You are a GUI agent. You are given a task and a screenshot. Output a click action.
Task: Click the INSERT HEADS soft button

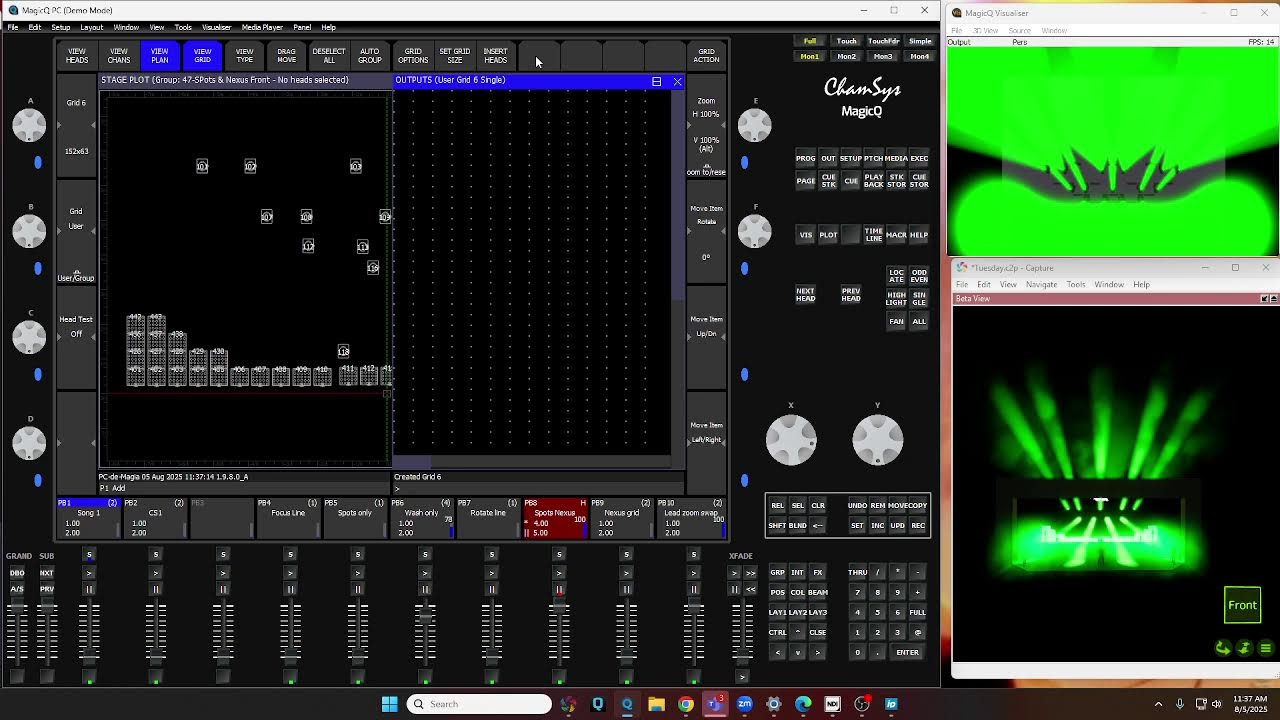click(496, 55)
